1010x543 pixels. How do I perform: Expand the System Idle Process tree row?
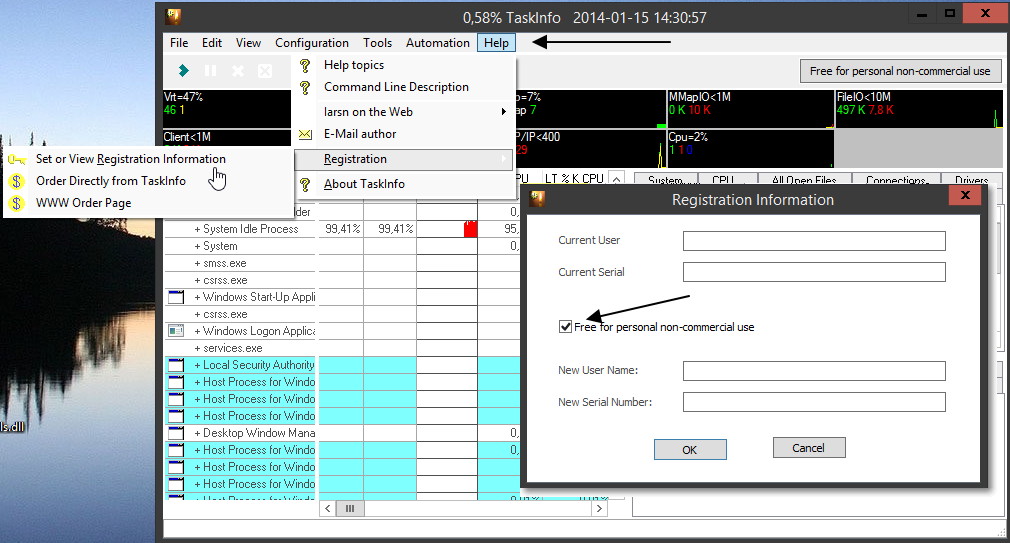tap(197, 229)
